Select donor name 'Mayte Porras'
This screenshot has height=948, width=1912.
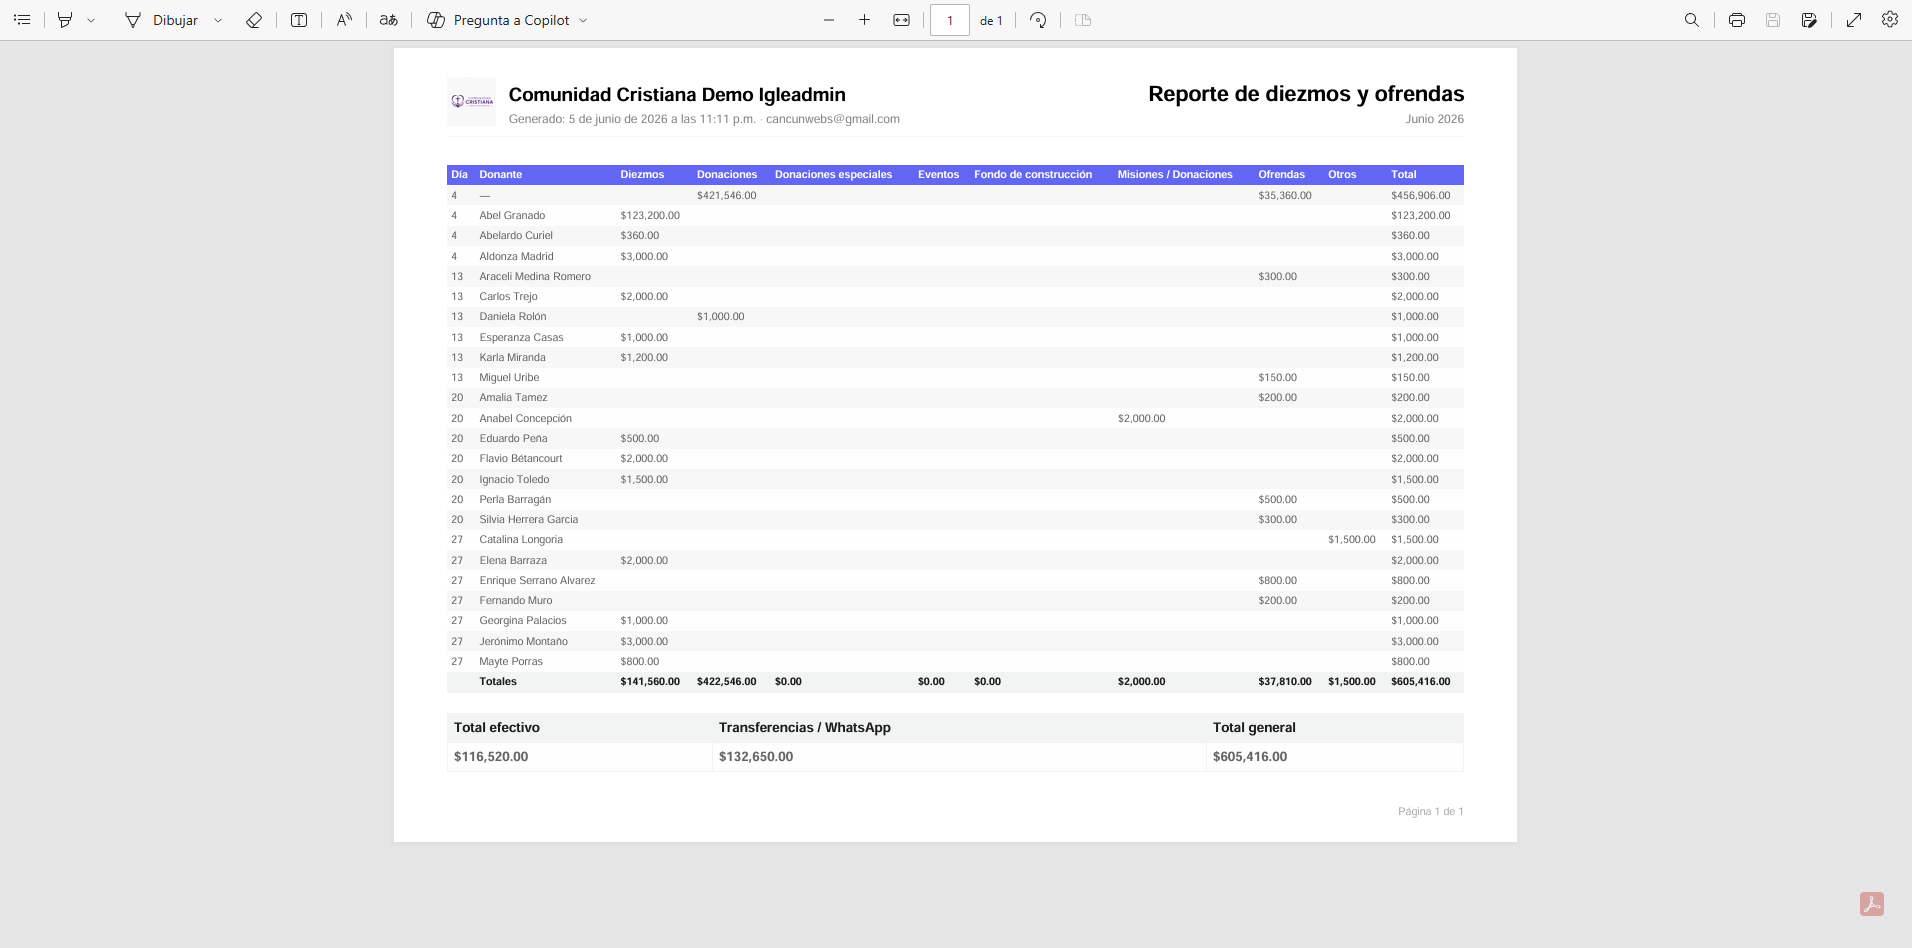click(x=511, y=661)
